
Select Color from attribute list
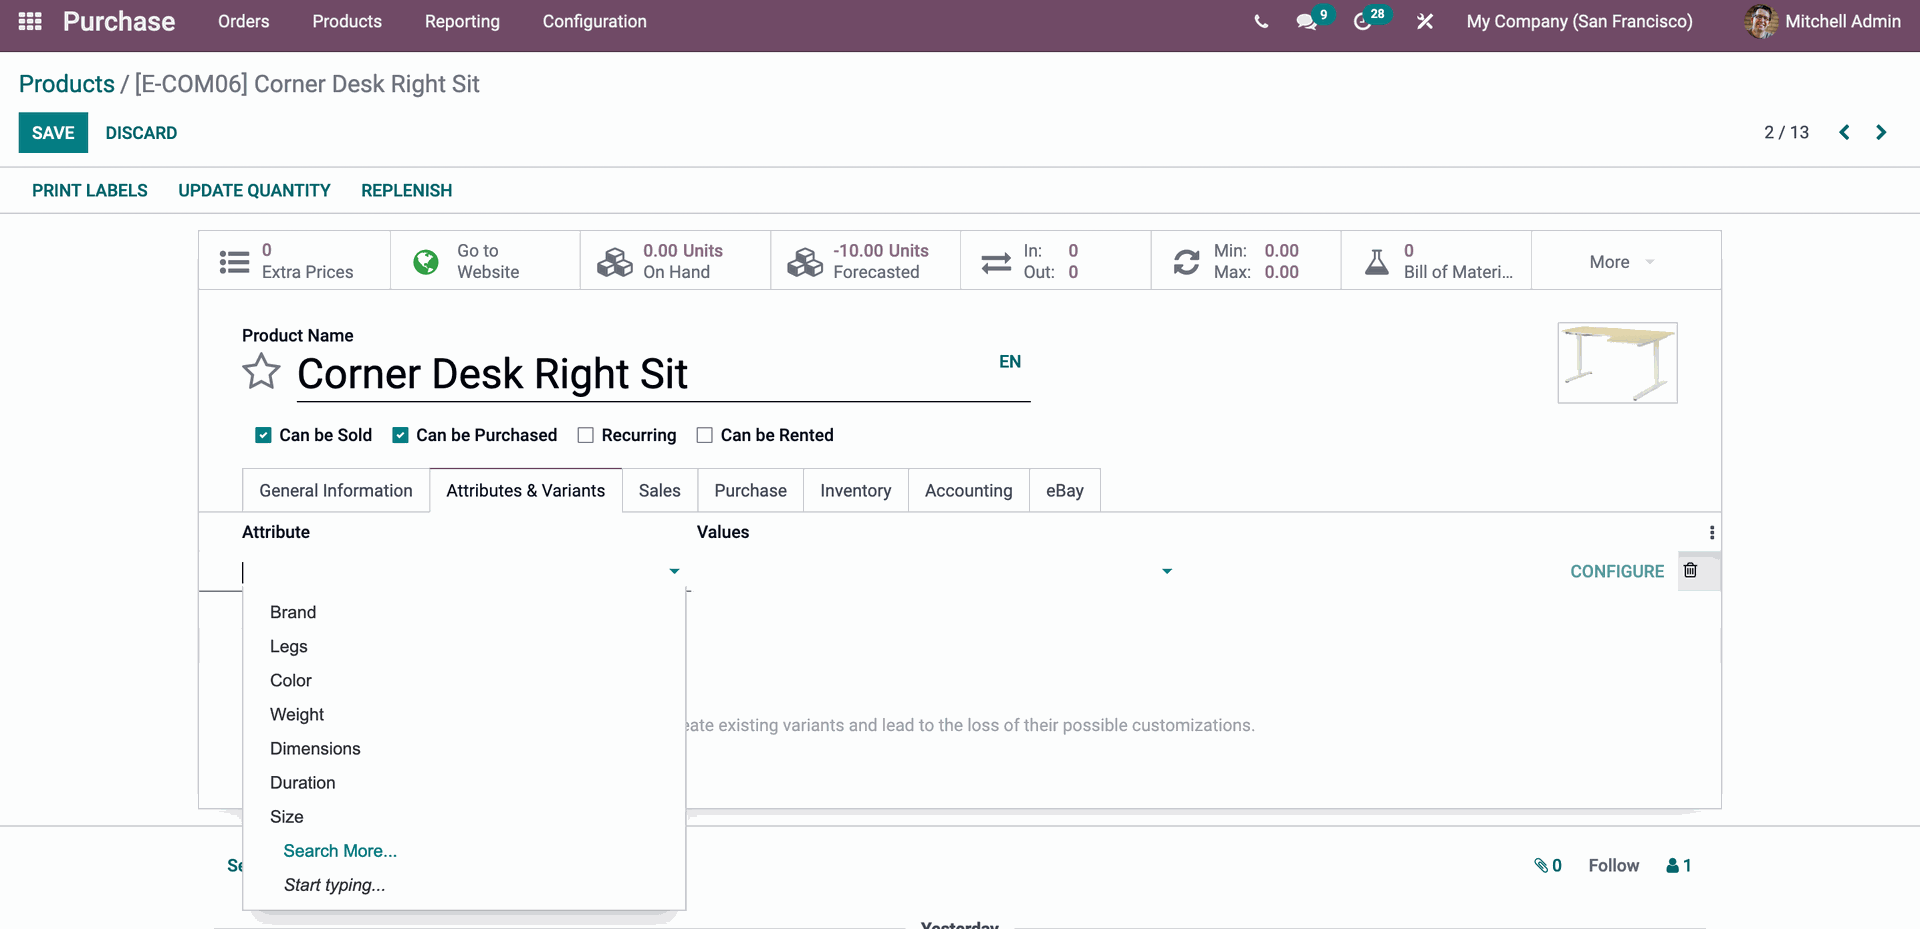291,680
